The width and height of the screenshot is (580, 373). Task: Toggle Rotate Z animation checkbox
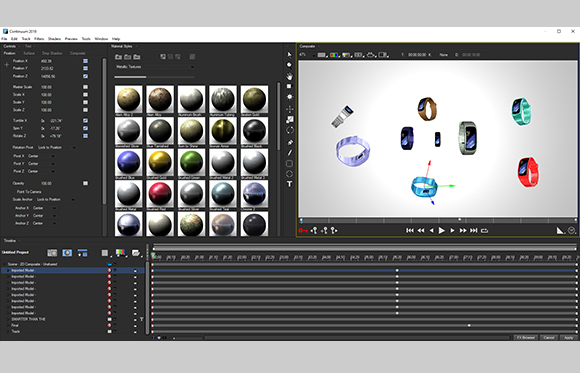[x=85, y=136]
